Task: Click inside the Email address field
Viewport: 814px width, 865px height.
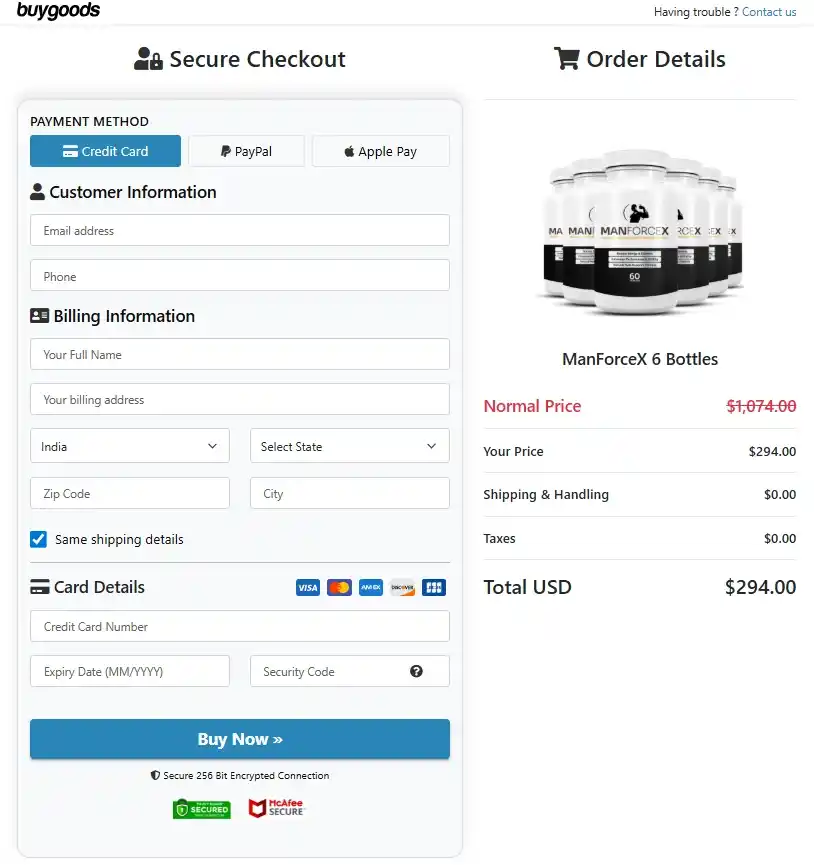Action: pos(240,230)
